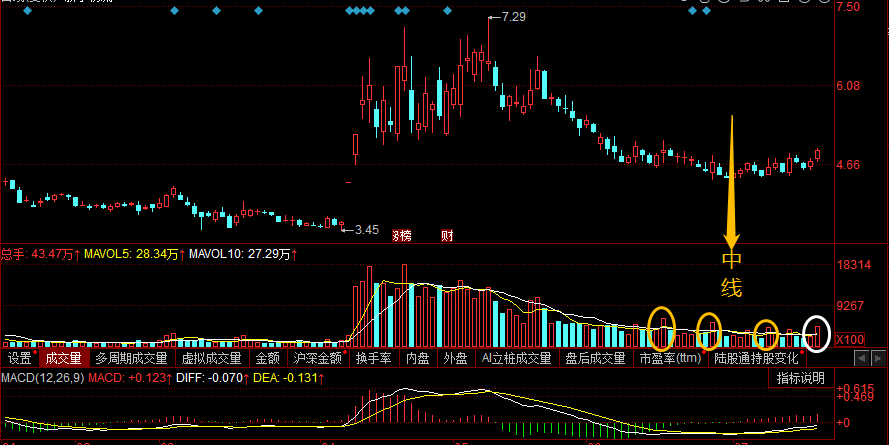Click the DEA: -0.131 value
The width and height of the screenshot is (889, 445).
point(289,378)
